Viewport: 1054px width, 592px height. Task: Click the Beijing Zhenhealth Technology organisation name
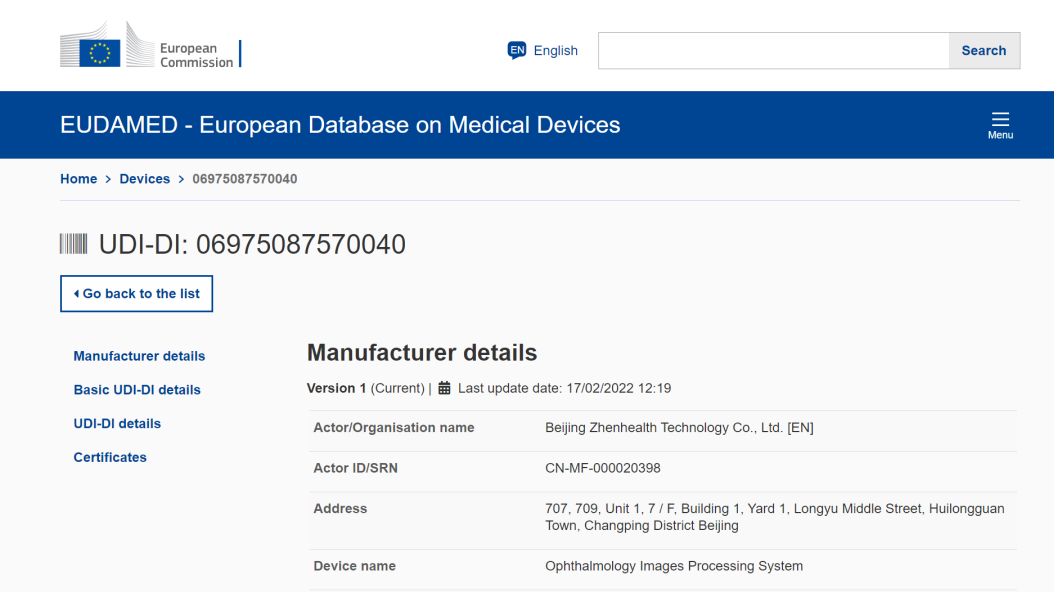(679, 428)
